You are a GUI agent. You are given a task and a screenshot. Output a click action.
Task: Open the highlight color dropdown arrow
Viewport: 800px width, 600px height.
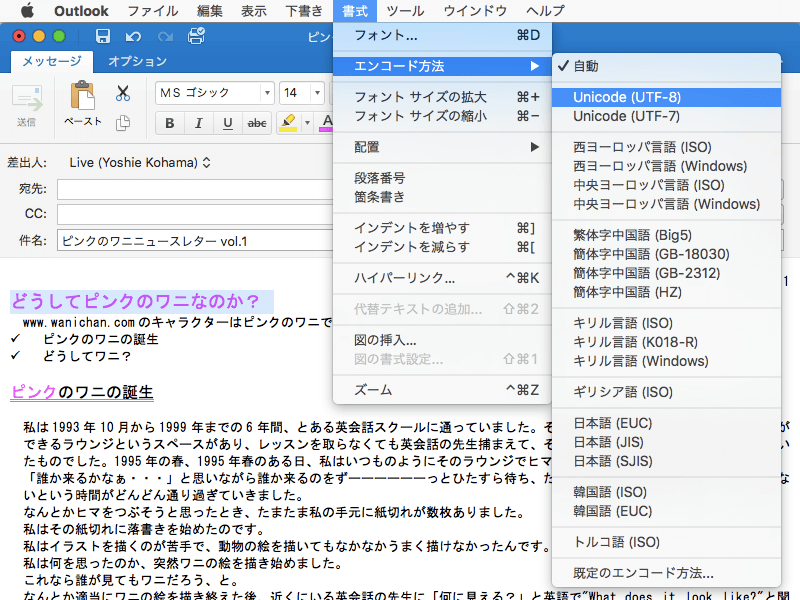[307, 123]
